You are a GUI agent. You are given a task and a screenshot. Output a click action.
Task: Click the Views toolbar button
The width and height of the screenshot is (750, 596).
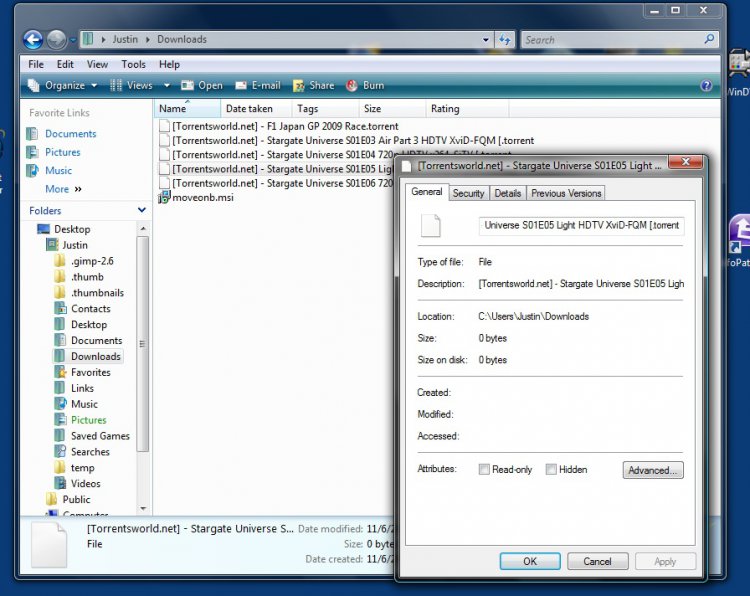pyautogui.click(x=132, y=85)
